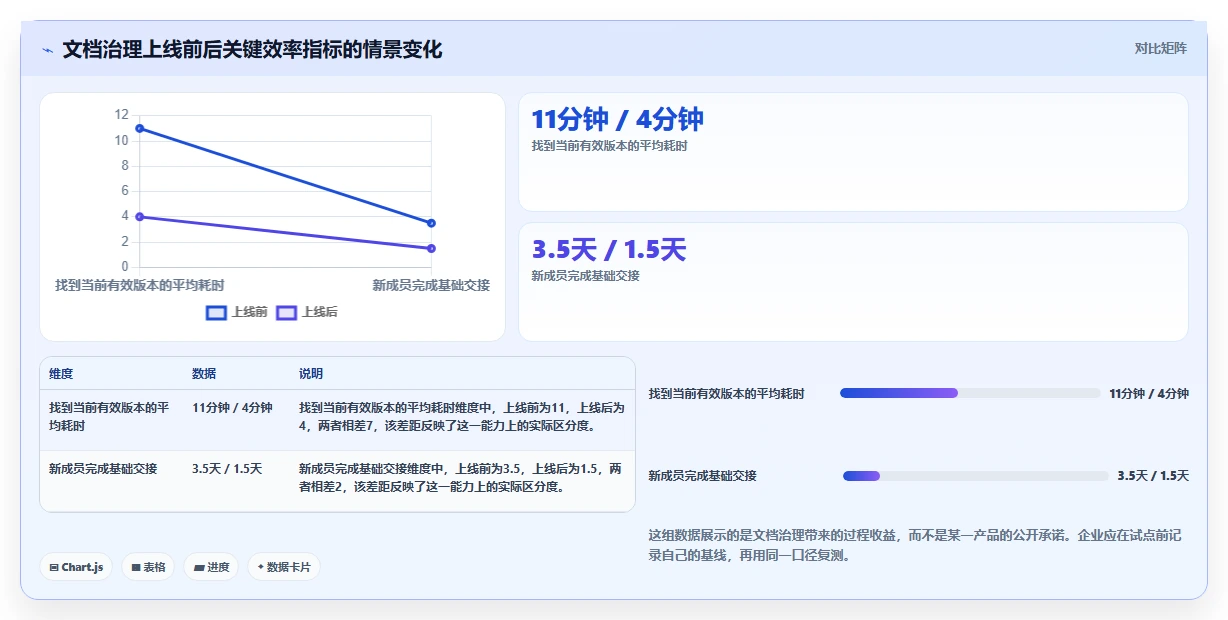Click the 进度 tag chip

click(211, 567)
